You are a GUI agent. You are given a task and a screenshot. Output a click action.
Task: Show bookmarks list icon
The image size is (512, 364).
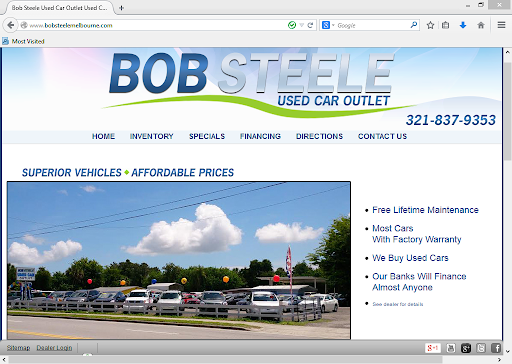445,25
